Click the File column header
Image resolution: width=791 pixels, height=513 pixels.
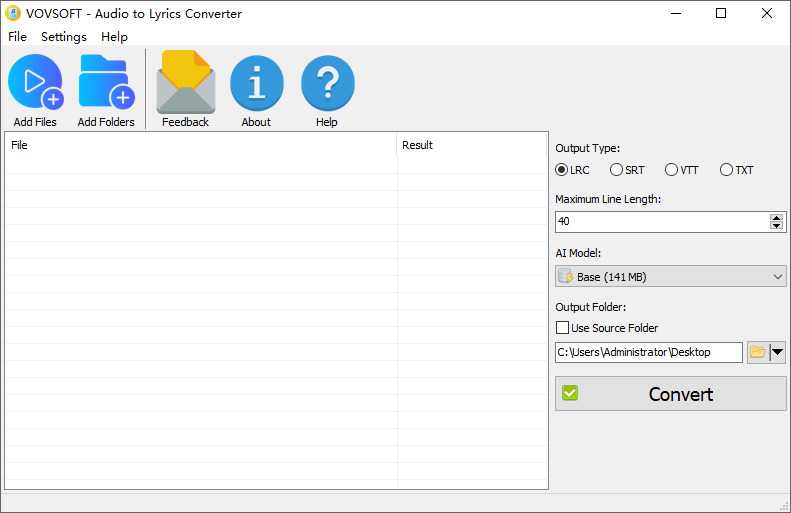(201, 145)
